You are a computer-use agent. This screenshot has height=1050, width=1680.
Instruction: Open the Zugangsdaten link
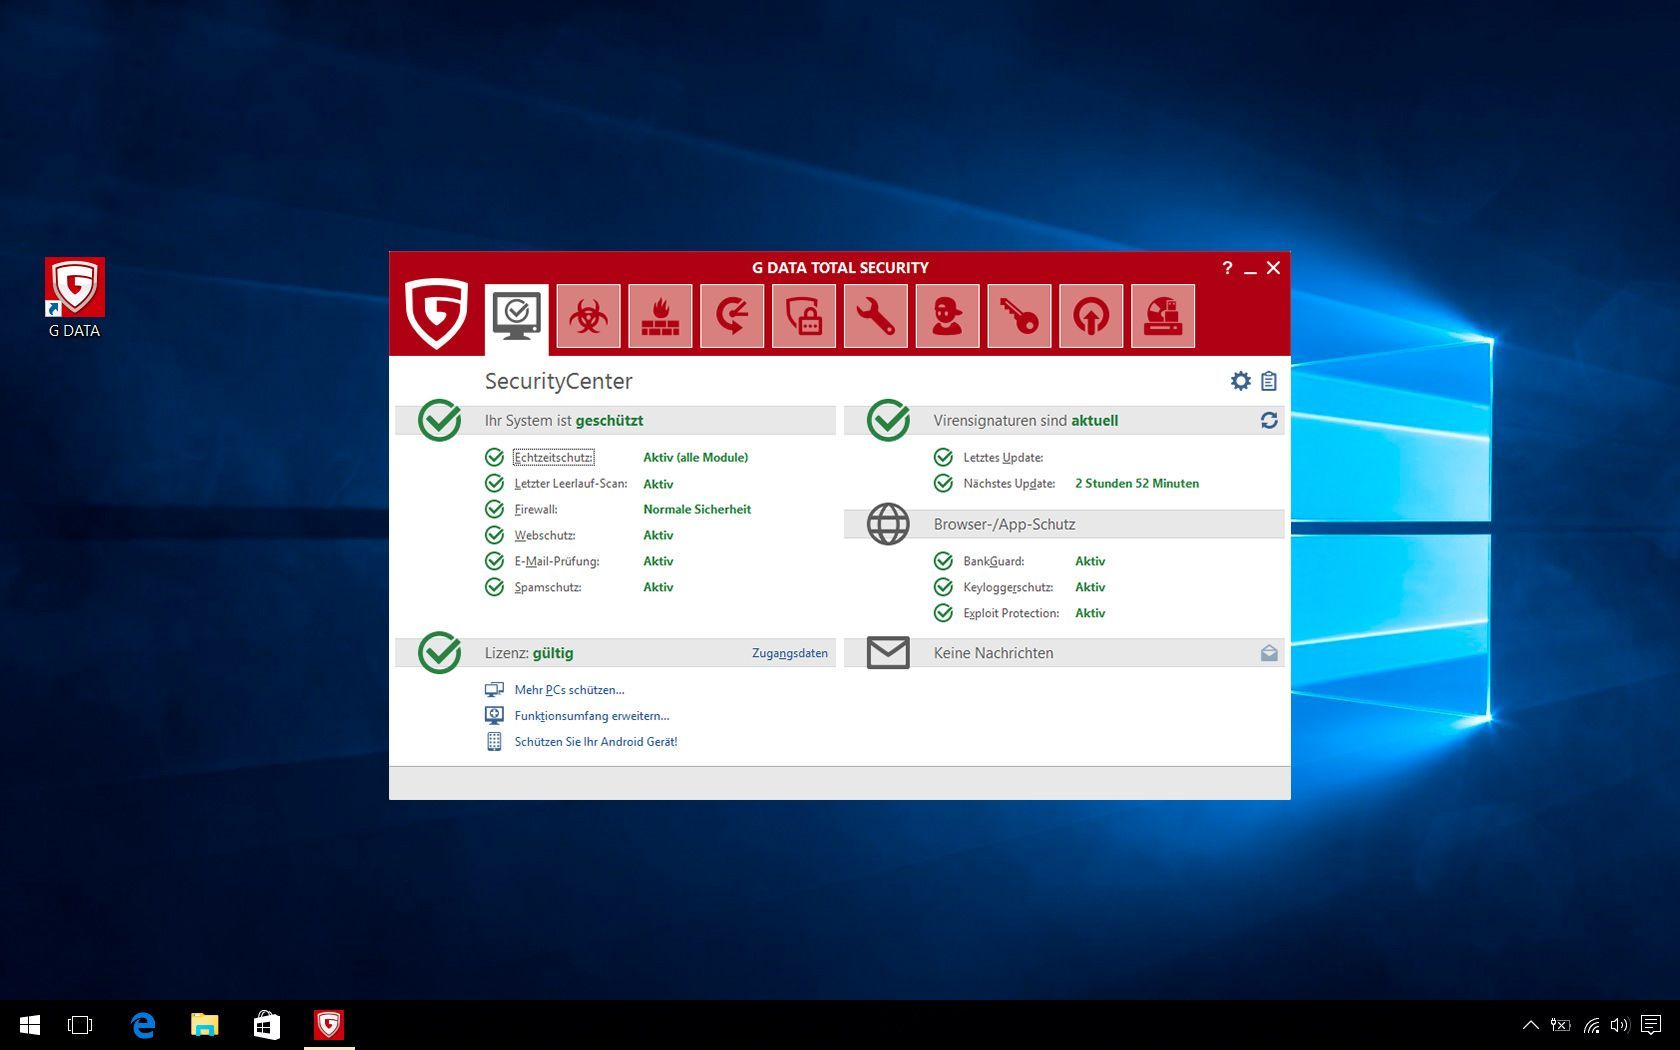point(790,653)
